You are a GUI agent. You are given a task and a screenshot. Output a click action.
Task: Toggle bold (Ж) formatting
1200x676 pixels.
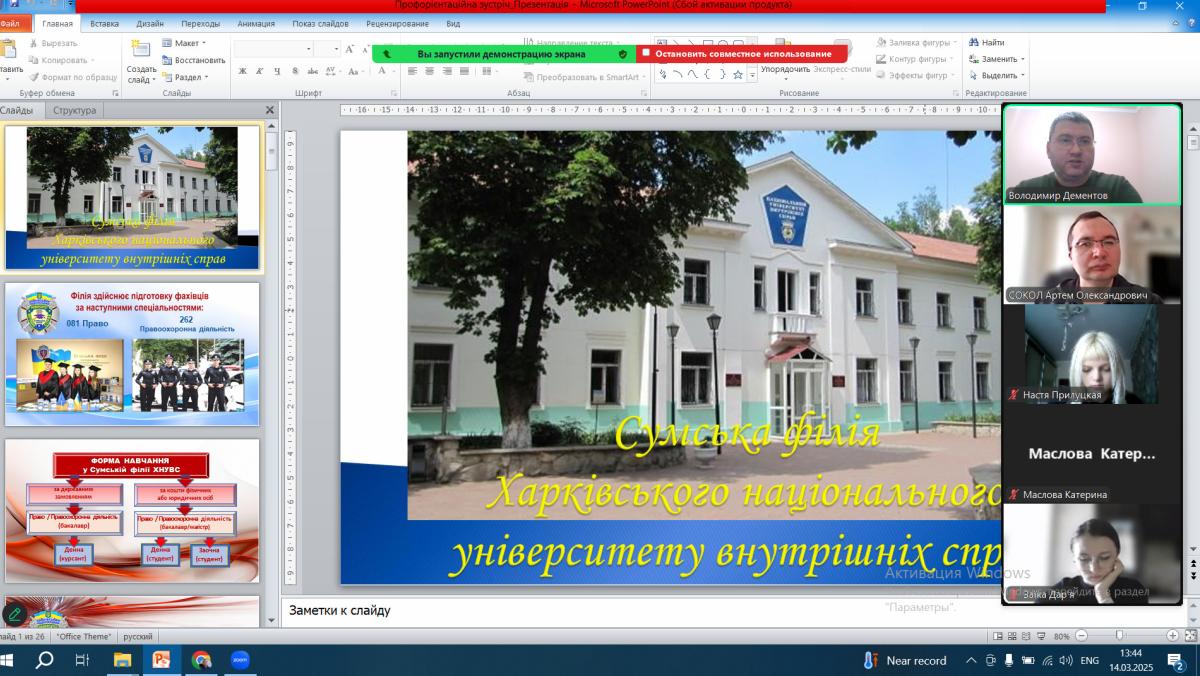pyautogui.click(x=243, y=71)
